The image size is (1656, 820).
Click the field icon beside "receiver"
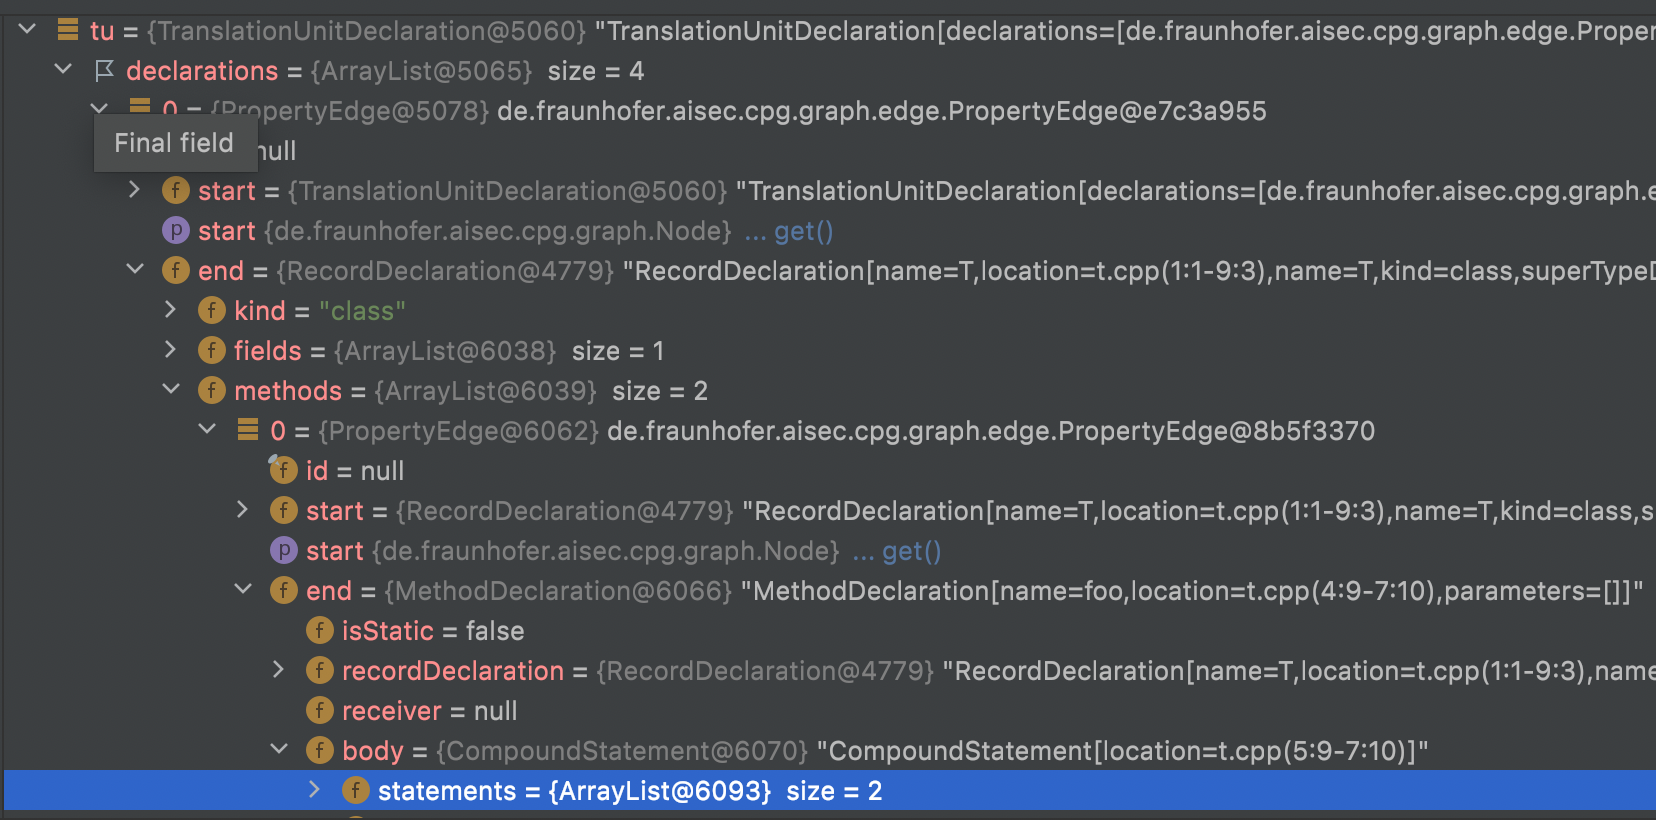[x=320, y=710]
